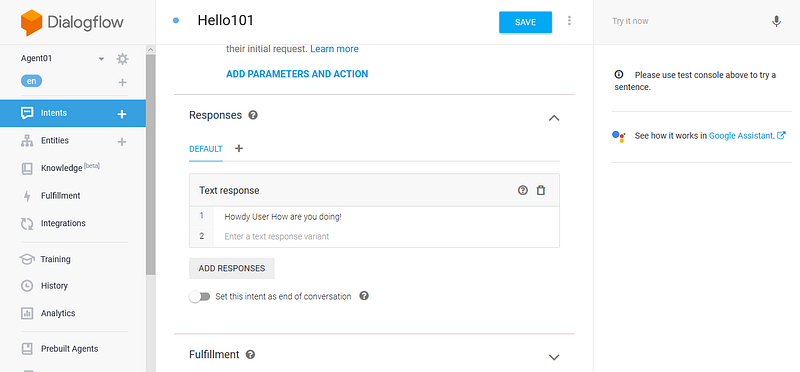Image resolution: width=800 pixels, height=372 pixels.
Task: Open Training in sidebar
Action: click(x=56, y=259)
